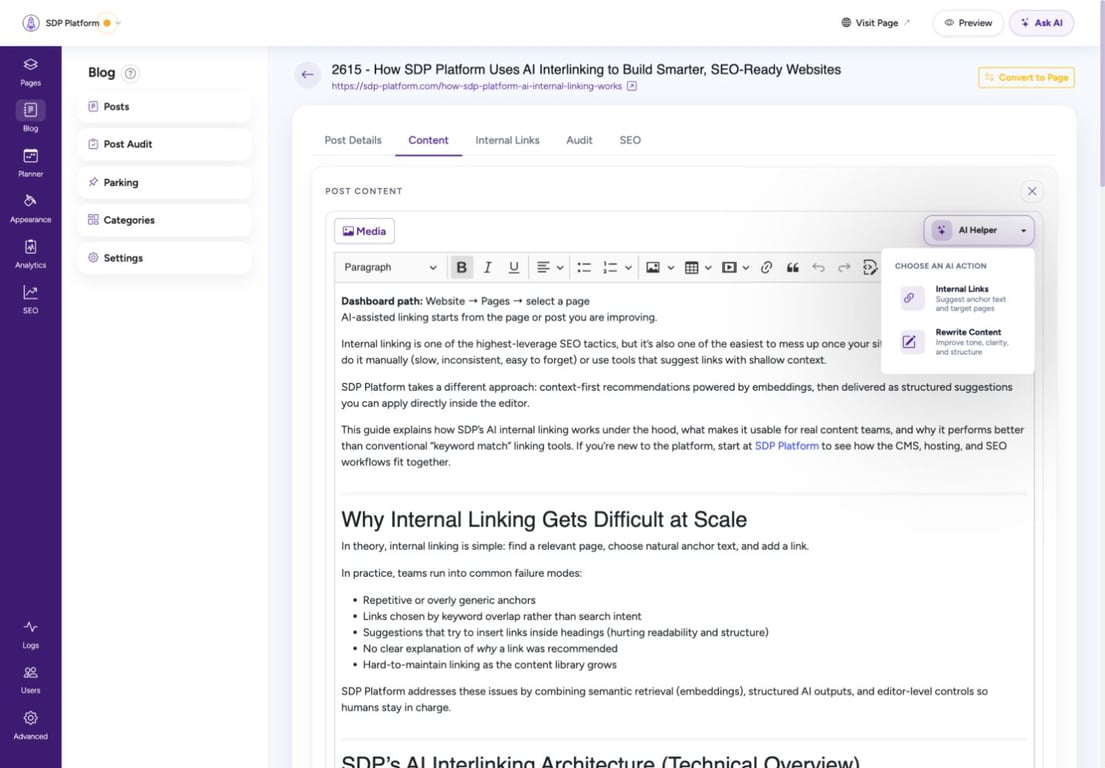Select the Content tab
Screen dimensions: 1105x768
pos(428,140)
